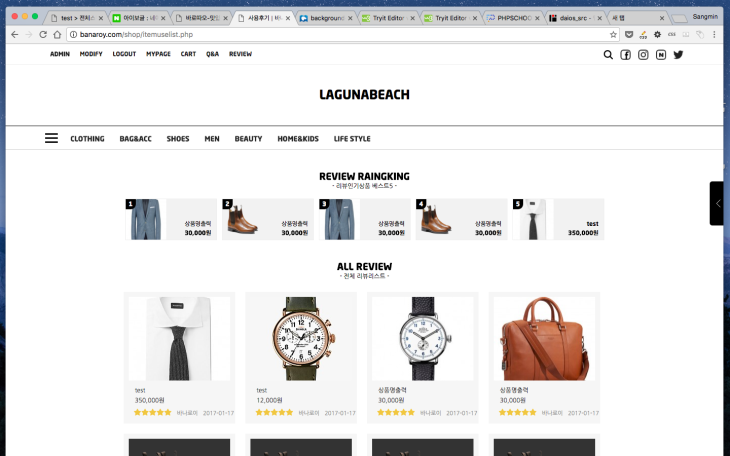Open the Facebook social icon
This screenshot has width=730, height=456.
626,55
